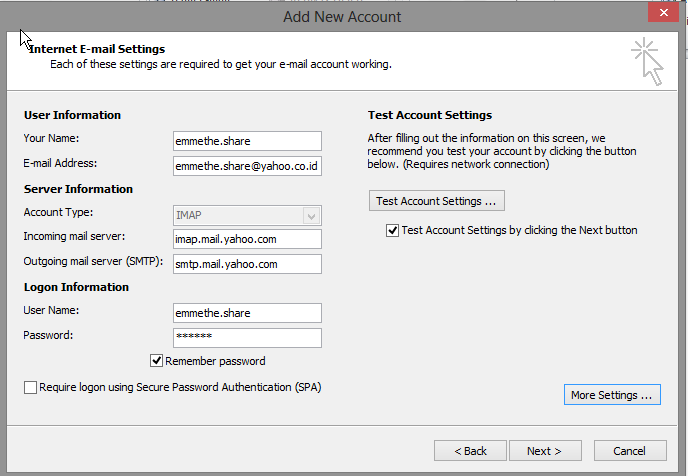The height and width of the screenshot is (476, 688).
Task: Cancel the account setup
Action: [630, 451]
